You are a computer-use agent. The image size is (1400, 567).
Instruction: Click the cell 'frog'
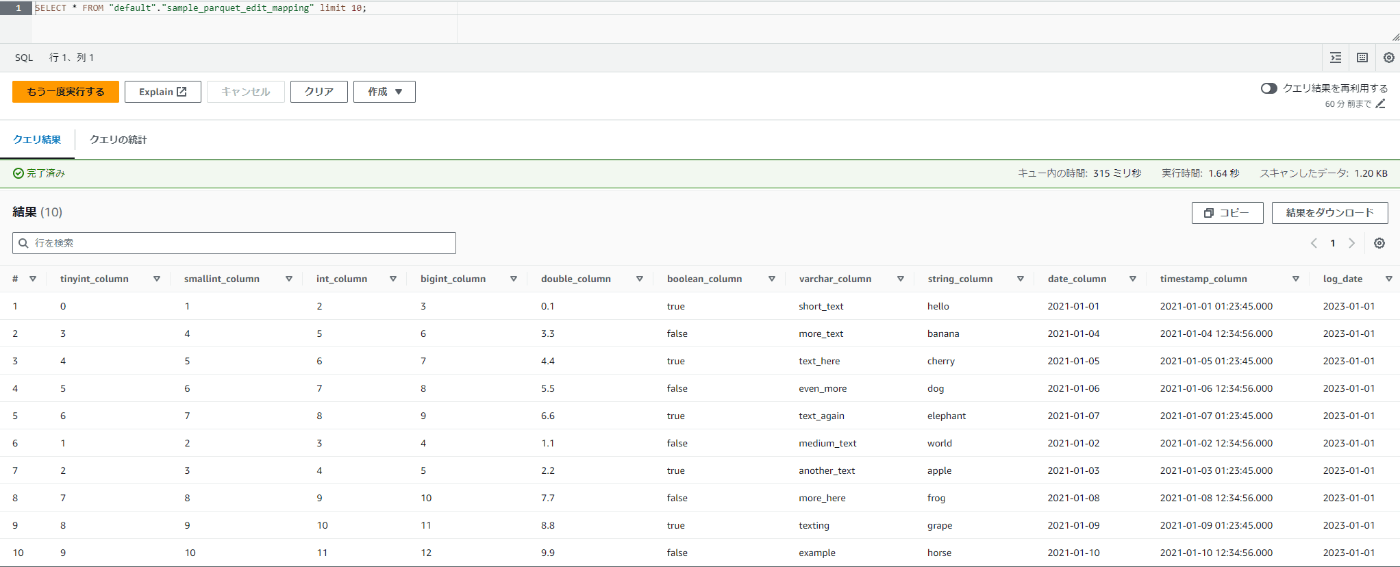click(937, 498)
